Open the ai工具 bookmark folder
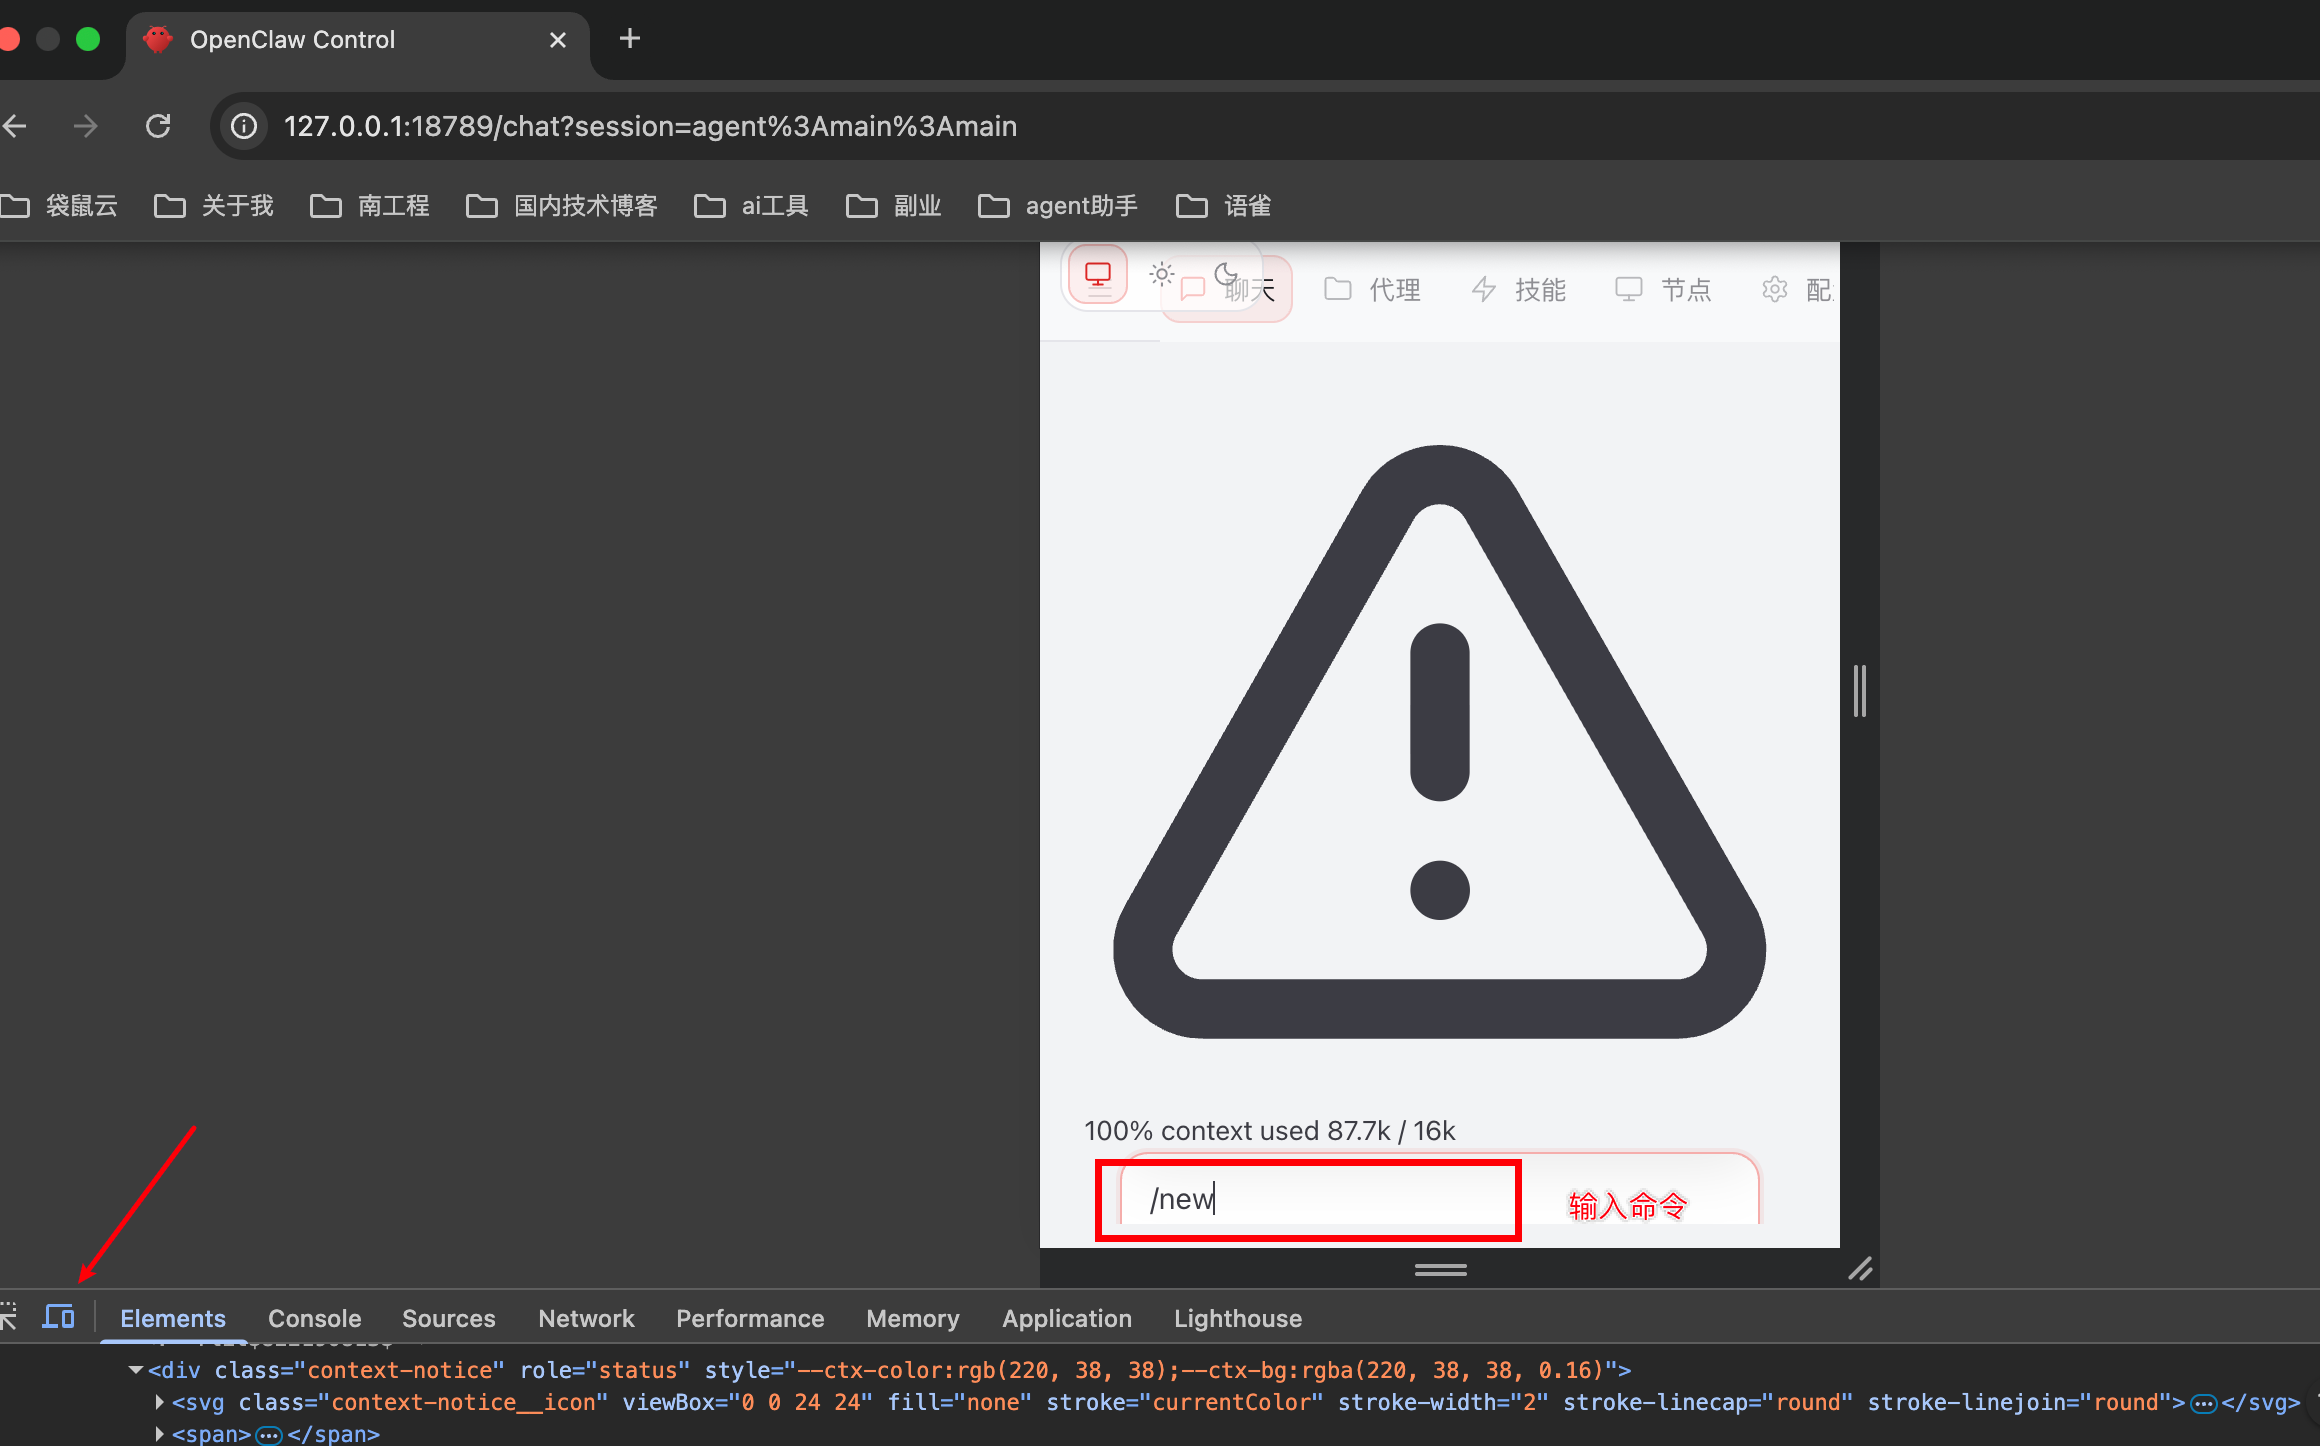Image resolution: width=2320 pixels, height=1446 pixels. click(751, 206)
